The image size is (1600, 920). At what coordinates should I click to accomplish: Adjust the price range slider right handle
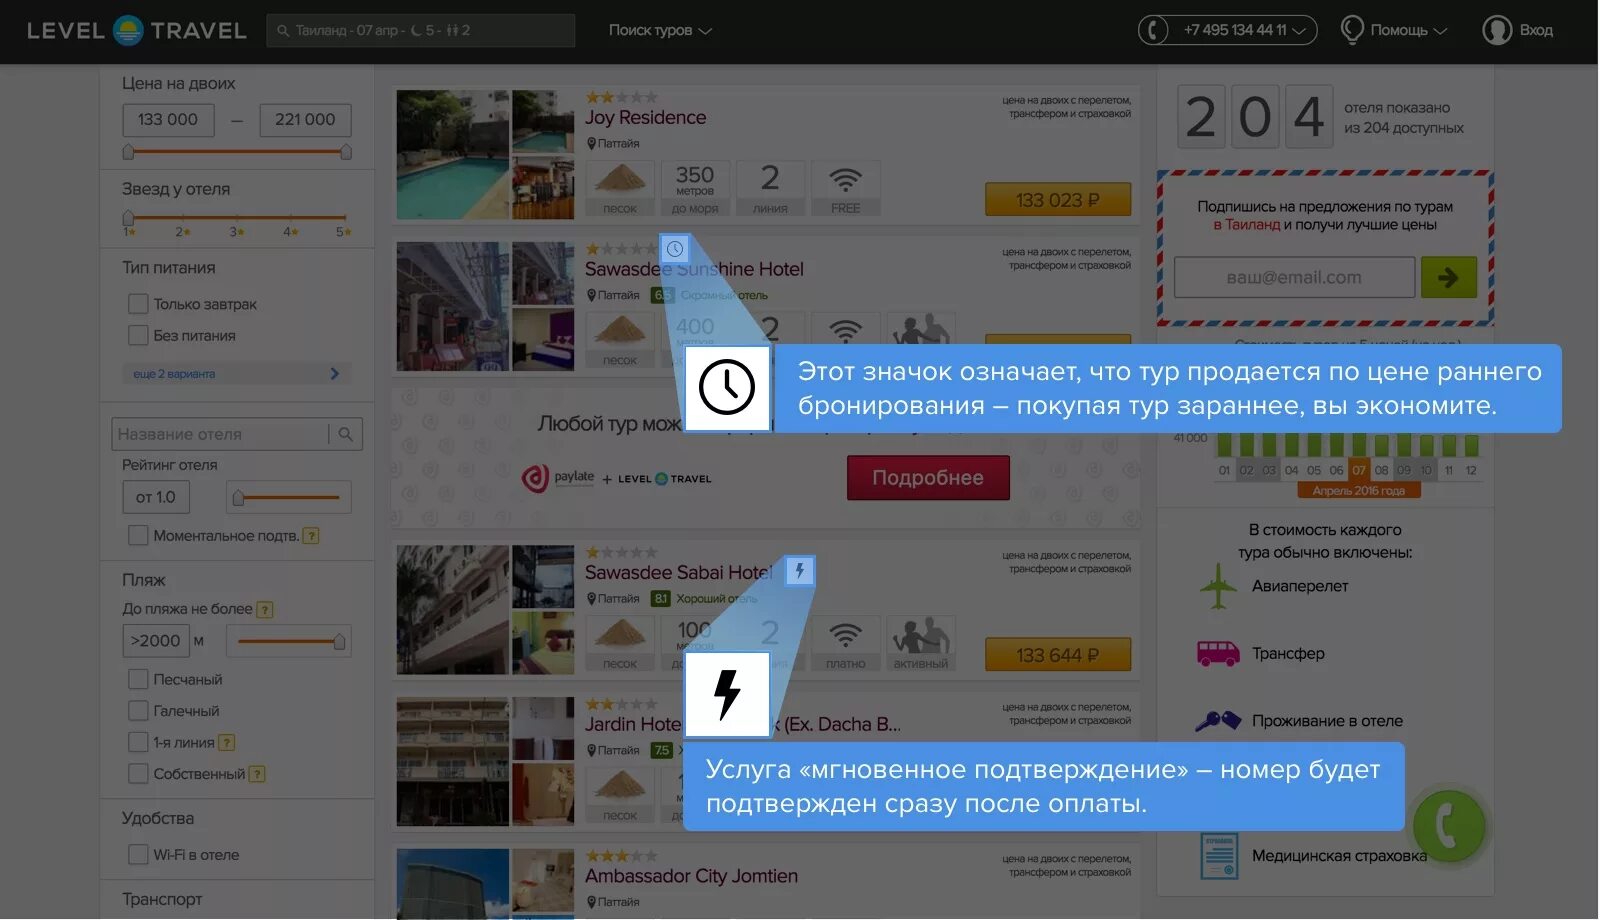[346, 152]
